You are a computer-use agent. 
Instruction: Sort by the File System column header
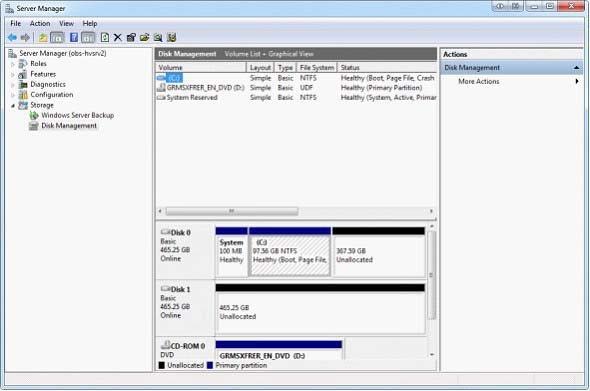tap(317, 68)
